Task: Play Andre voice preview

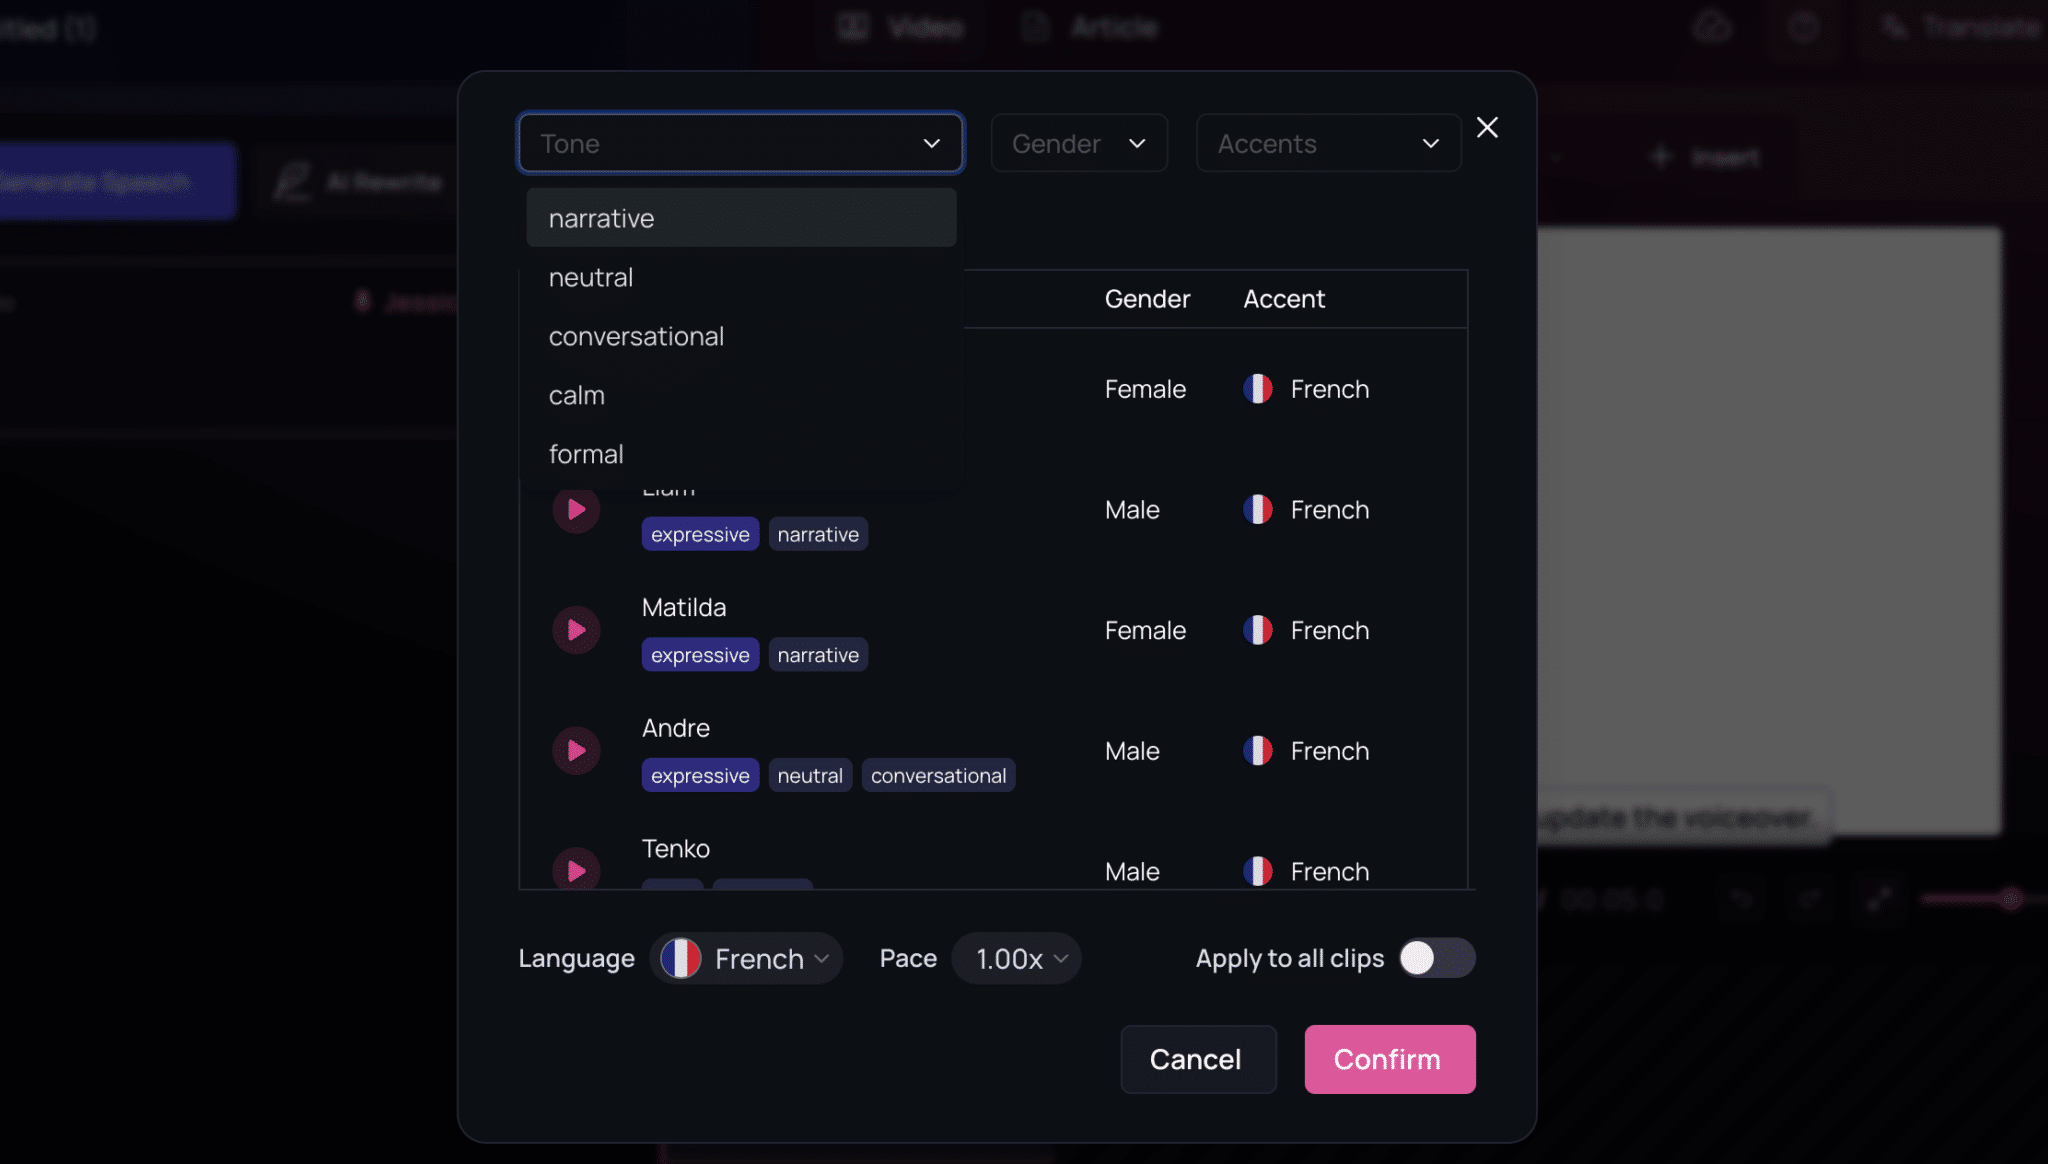Action: [576, 751]
